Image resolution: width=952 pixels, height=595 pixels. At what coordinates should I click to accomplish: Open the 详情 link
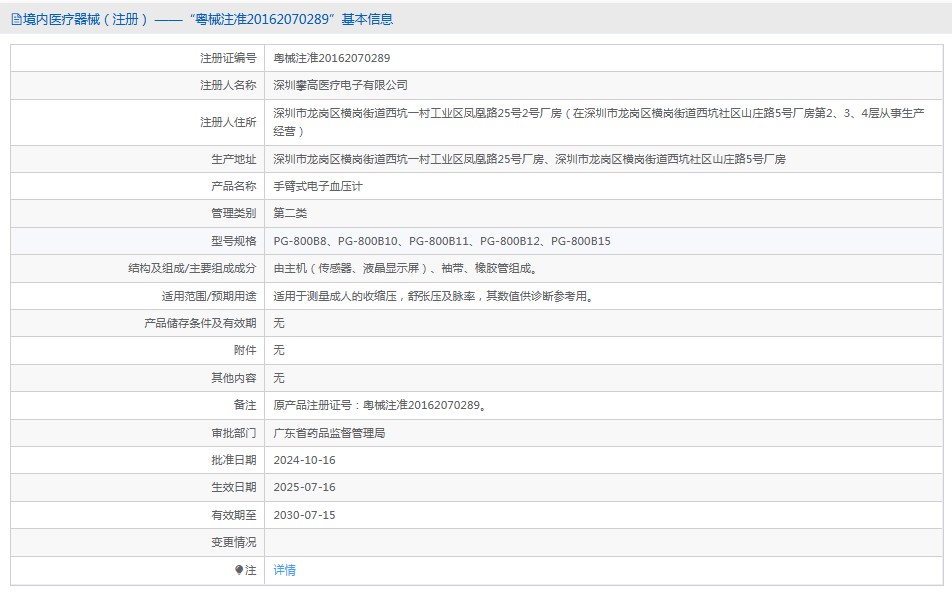[x=285, y=570]
